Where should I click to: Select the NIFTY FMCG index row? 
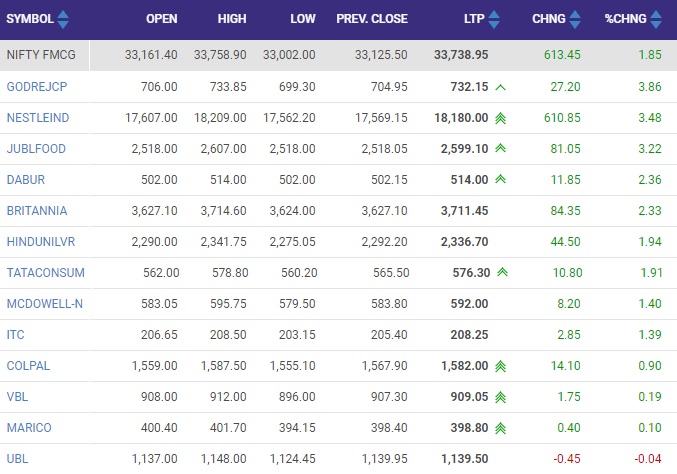(x=338, y=55)
